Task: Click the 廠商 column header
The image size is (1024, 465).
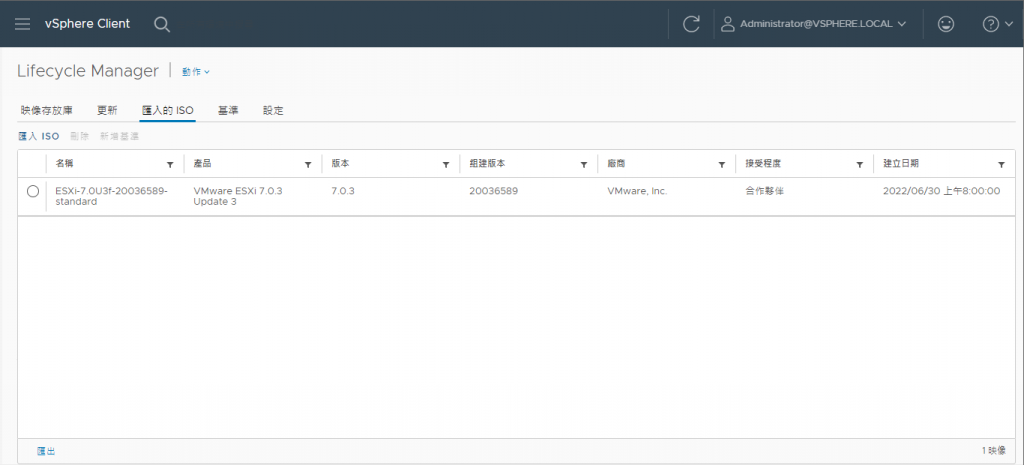Action: click(616, 164)
